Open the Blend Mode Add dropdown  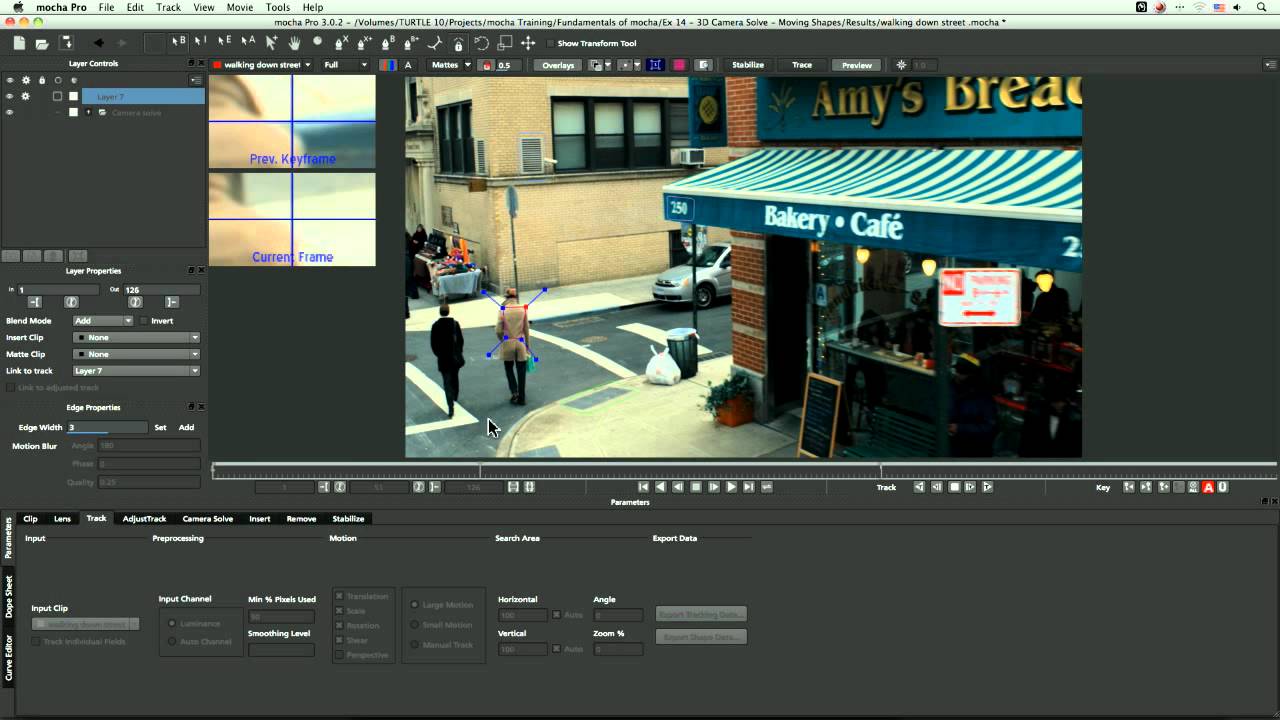(103, 321)
